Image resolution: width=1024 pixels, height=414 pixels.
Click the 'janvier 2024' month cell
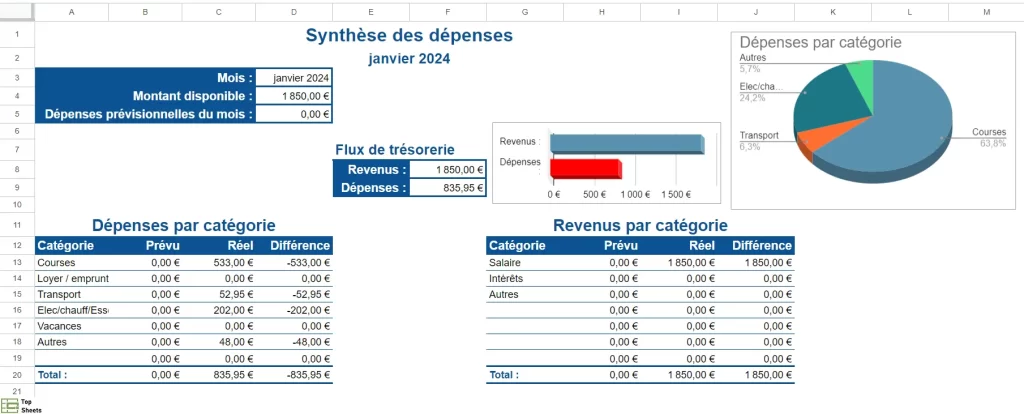click(295, 78)
